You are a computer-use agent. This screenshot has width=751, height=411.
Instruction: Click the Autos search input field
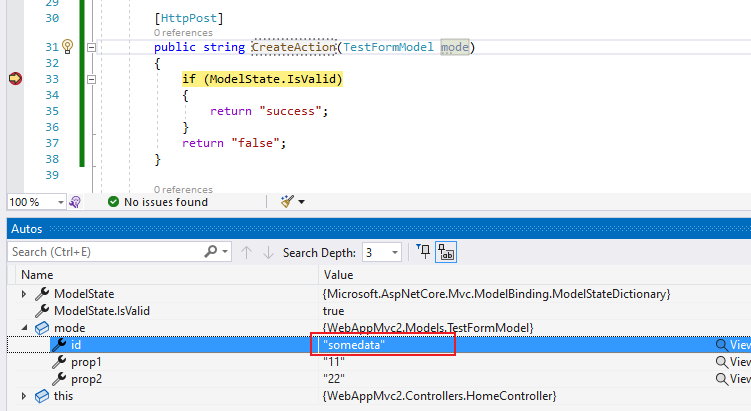(x=105, y=252)
